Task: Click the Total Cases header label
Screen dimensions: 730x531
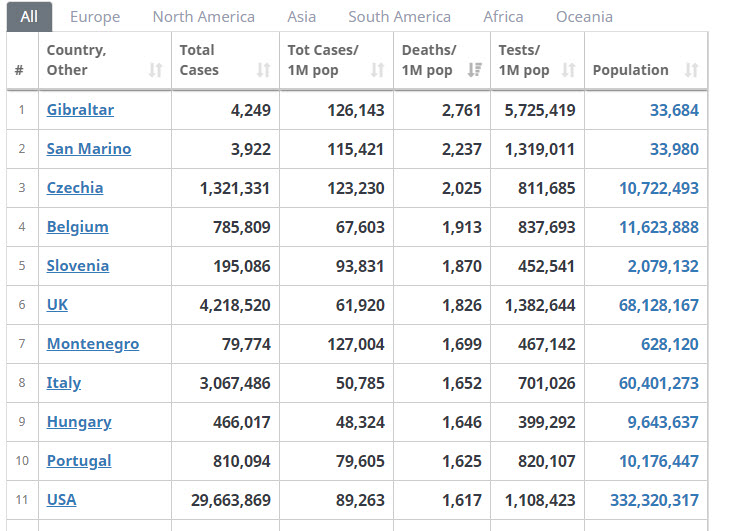Action: click(x=199, y=60)
